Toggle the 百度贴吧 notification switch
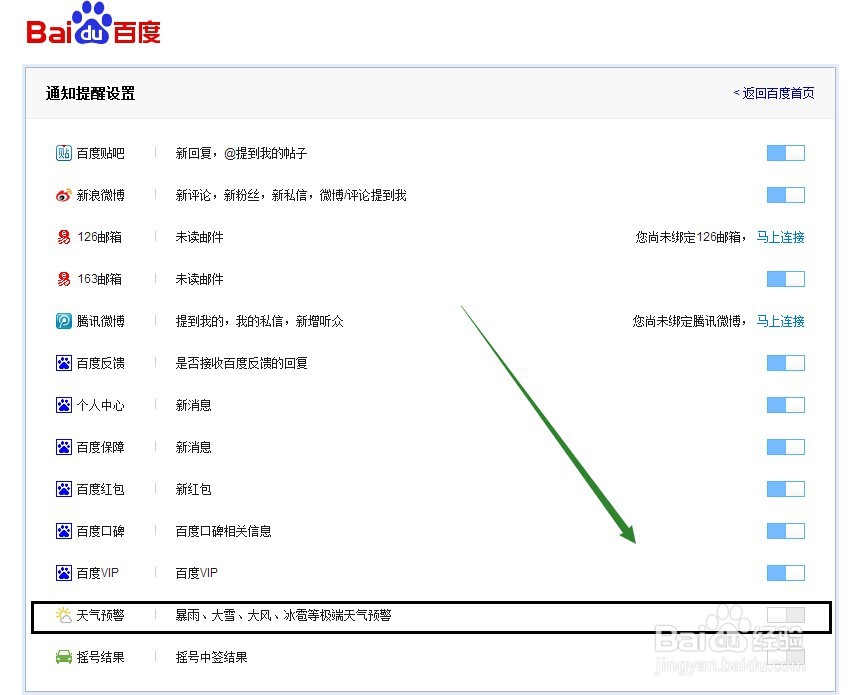The width and height of the screenshot is (853, 695). point(786,153)
